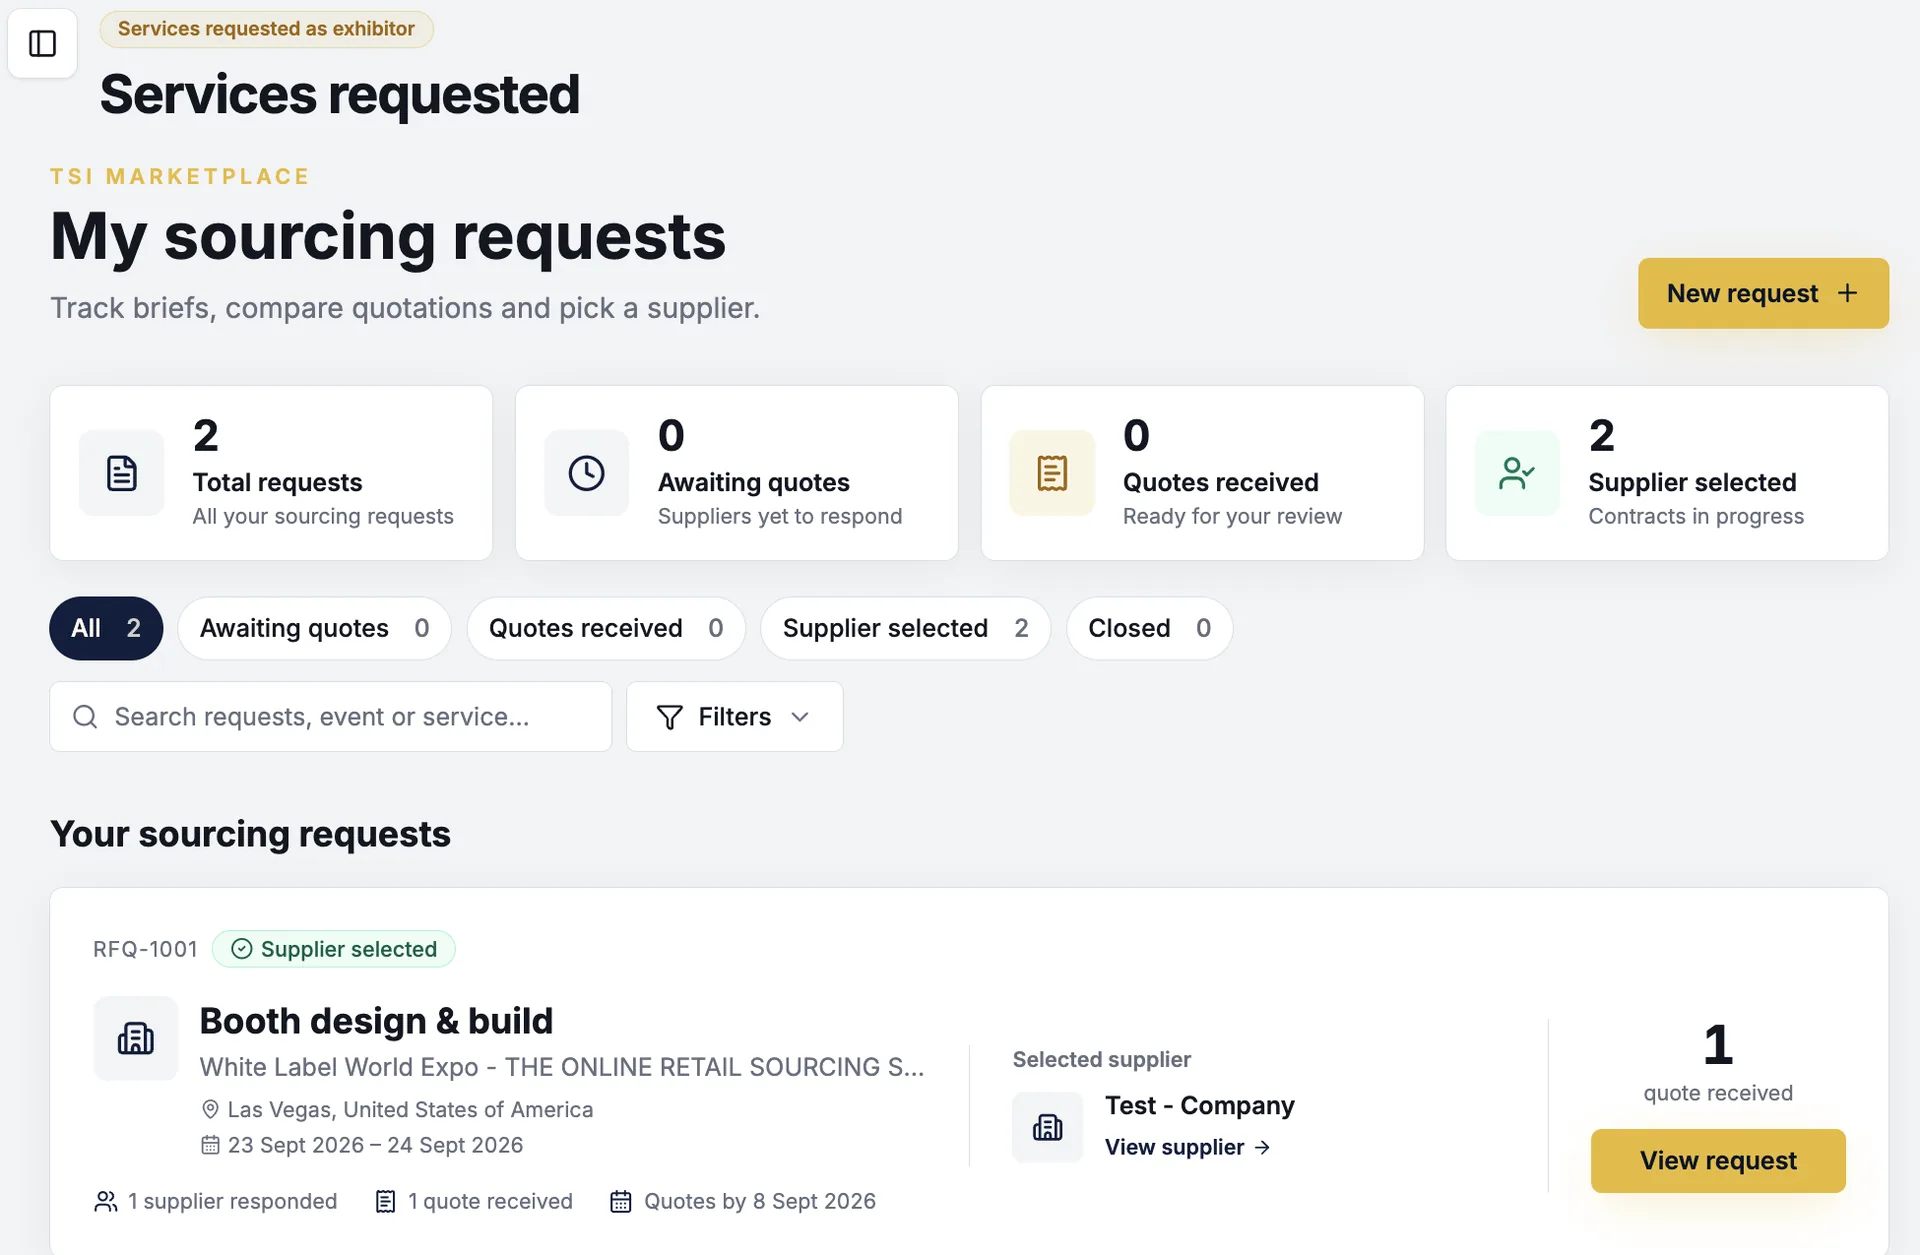Open the Quotes received stat card
The height and width of the screenshot is (1255, 1920).
point(1202,473)
